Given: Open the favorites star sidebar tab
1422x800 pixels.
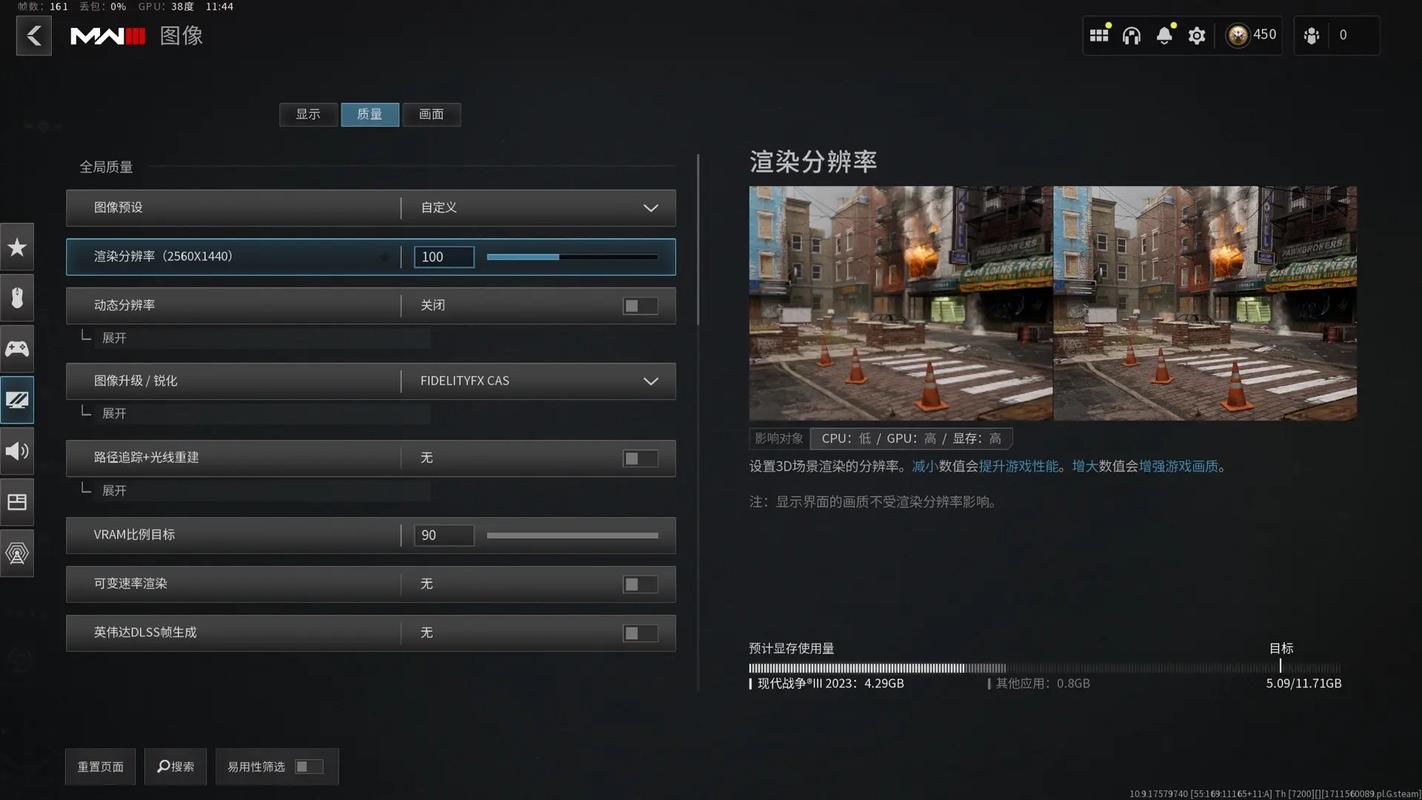Looking at the screenshot, I should 17,247.
